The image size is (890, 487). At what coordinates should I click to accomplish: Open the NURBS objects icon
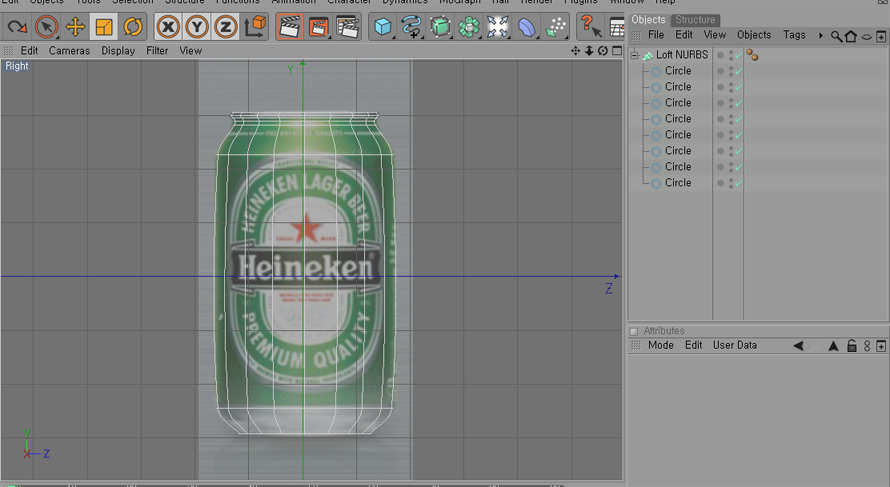(440, 27)
